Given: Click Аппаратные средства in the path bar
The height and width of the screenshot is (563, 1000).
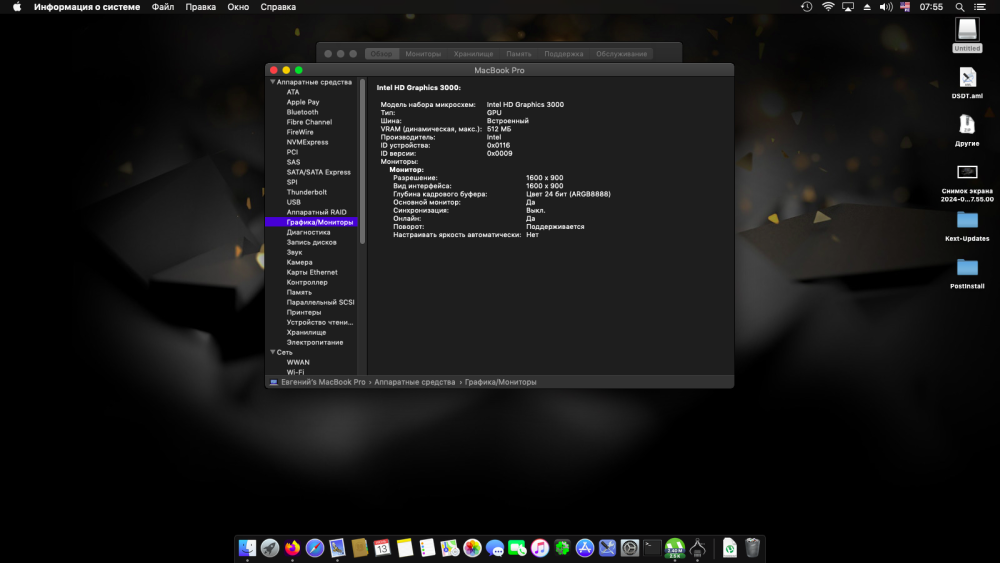Looking at the screenshot, I should [415, 382].
